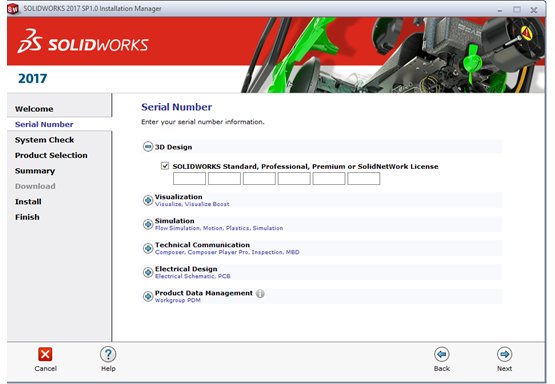
Task: Click the fourth serial number field
Action: [x=294, y=178]
